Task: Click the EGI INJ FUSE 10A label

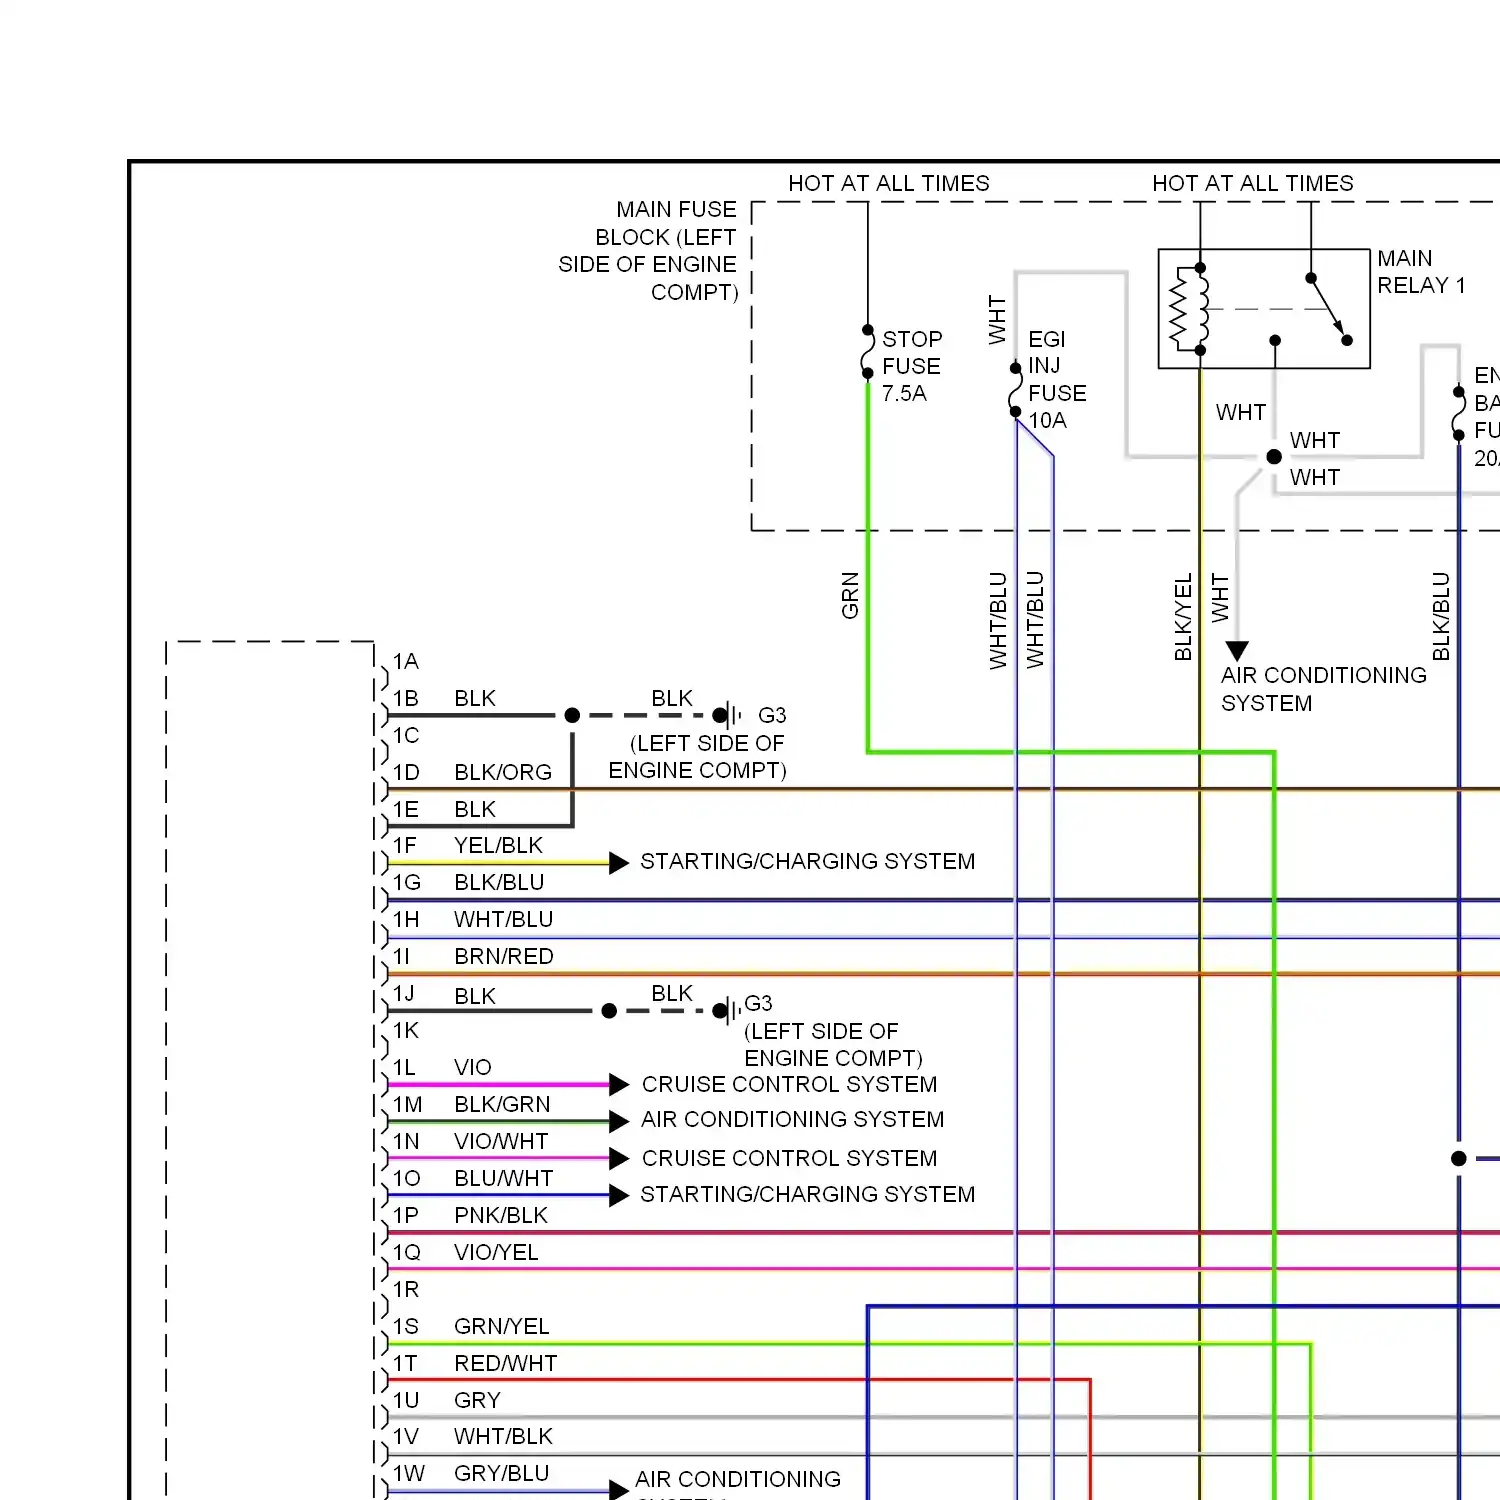Action: [x=1057, y=380]
